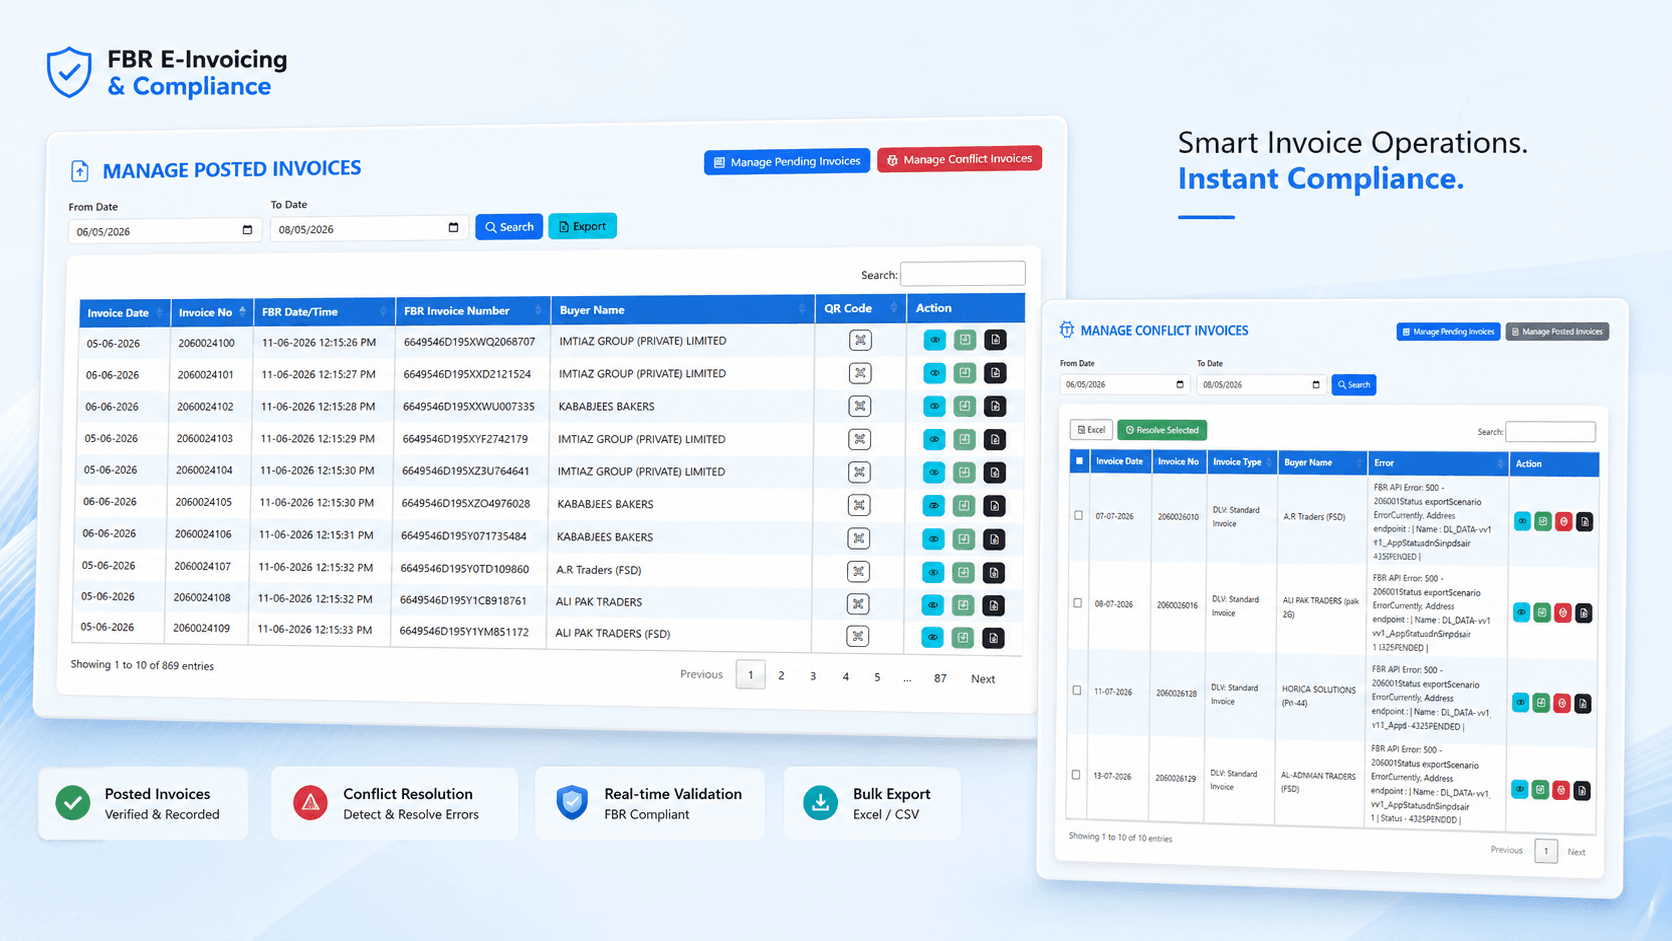Open black document icon for invoice 2060024109

click(993, 637)
